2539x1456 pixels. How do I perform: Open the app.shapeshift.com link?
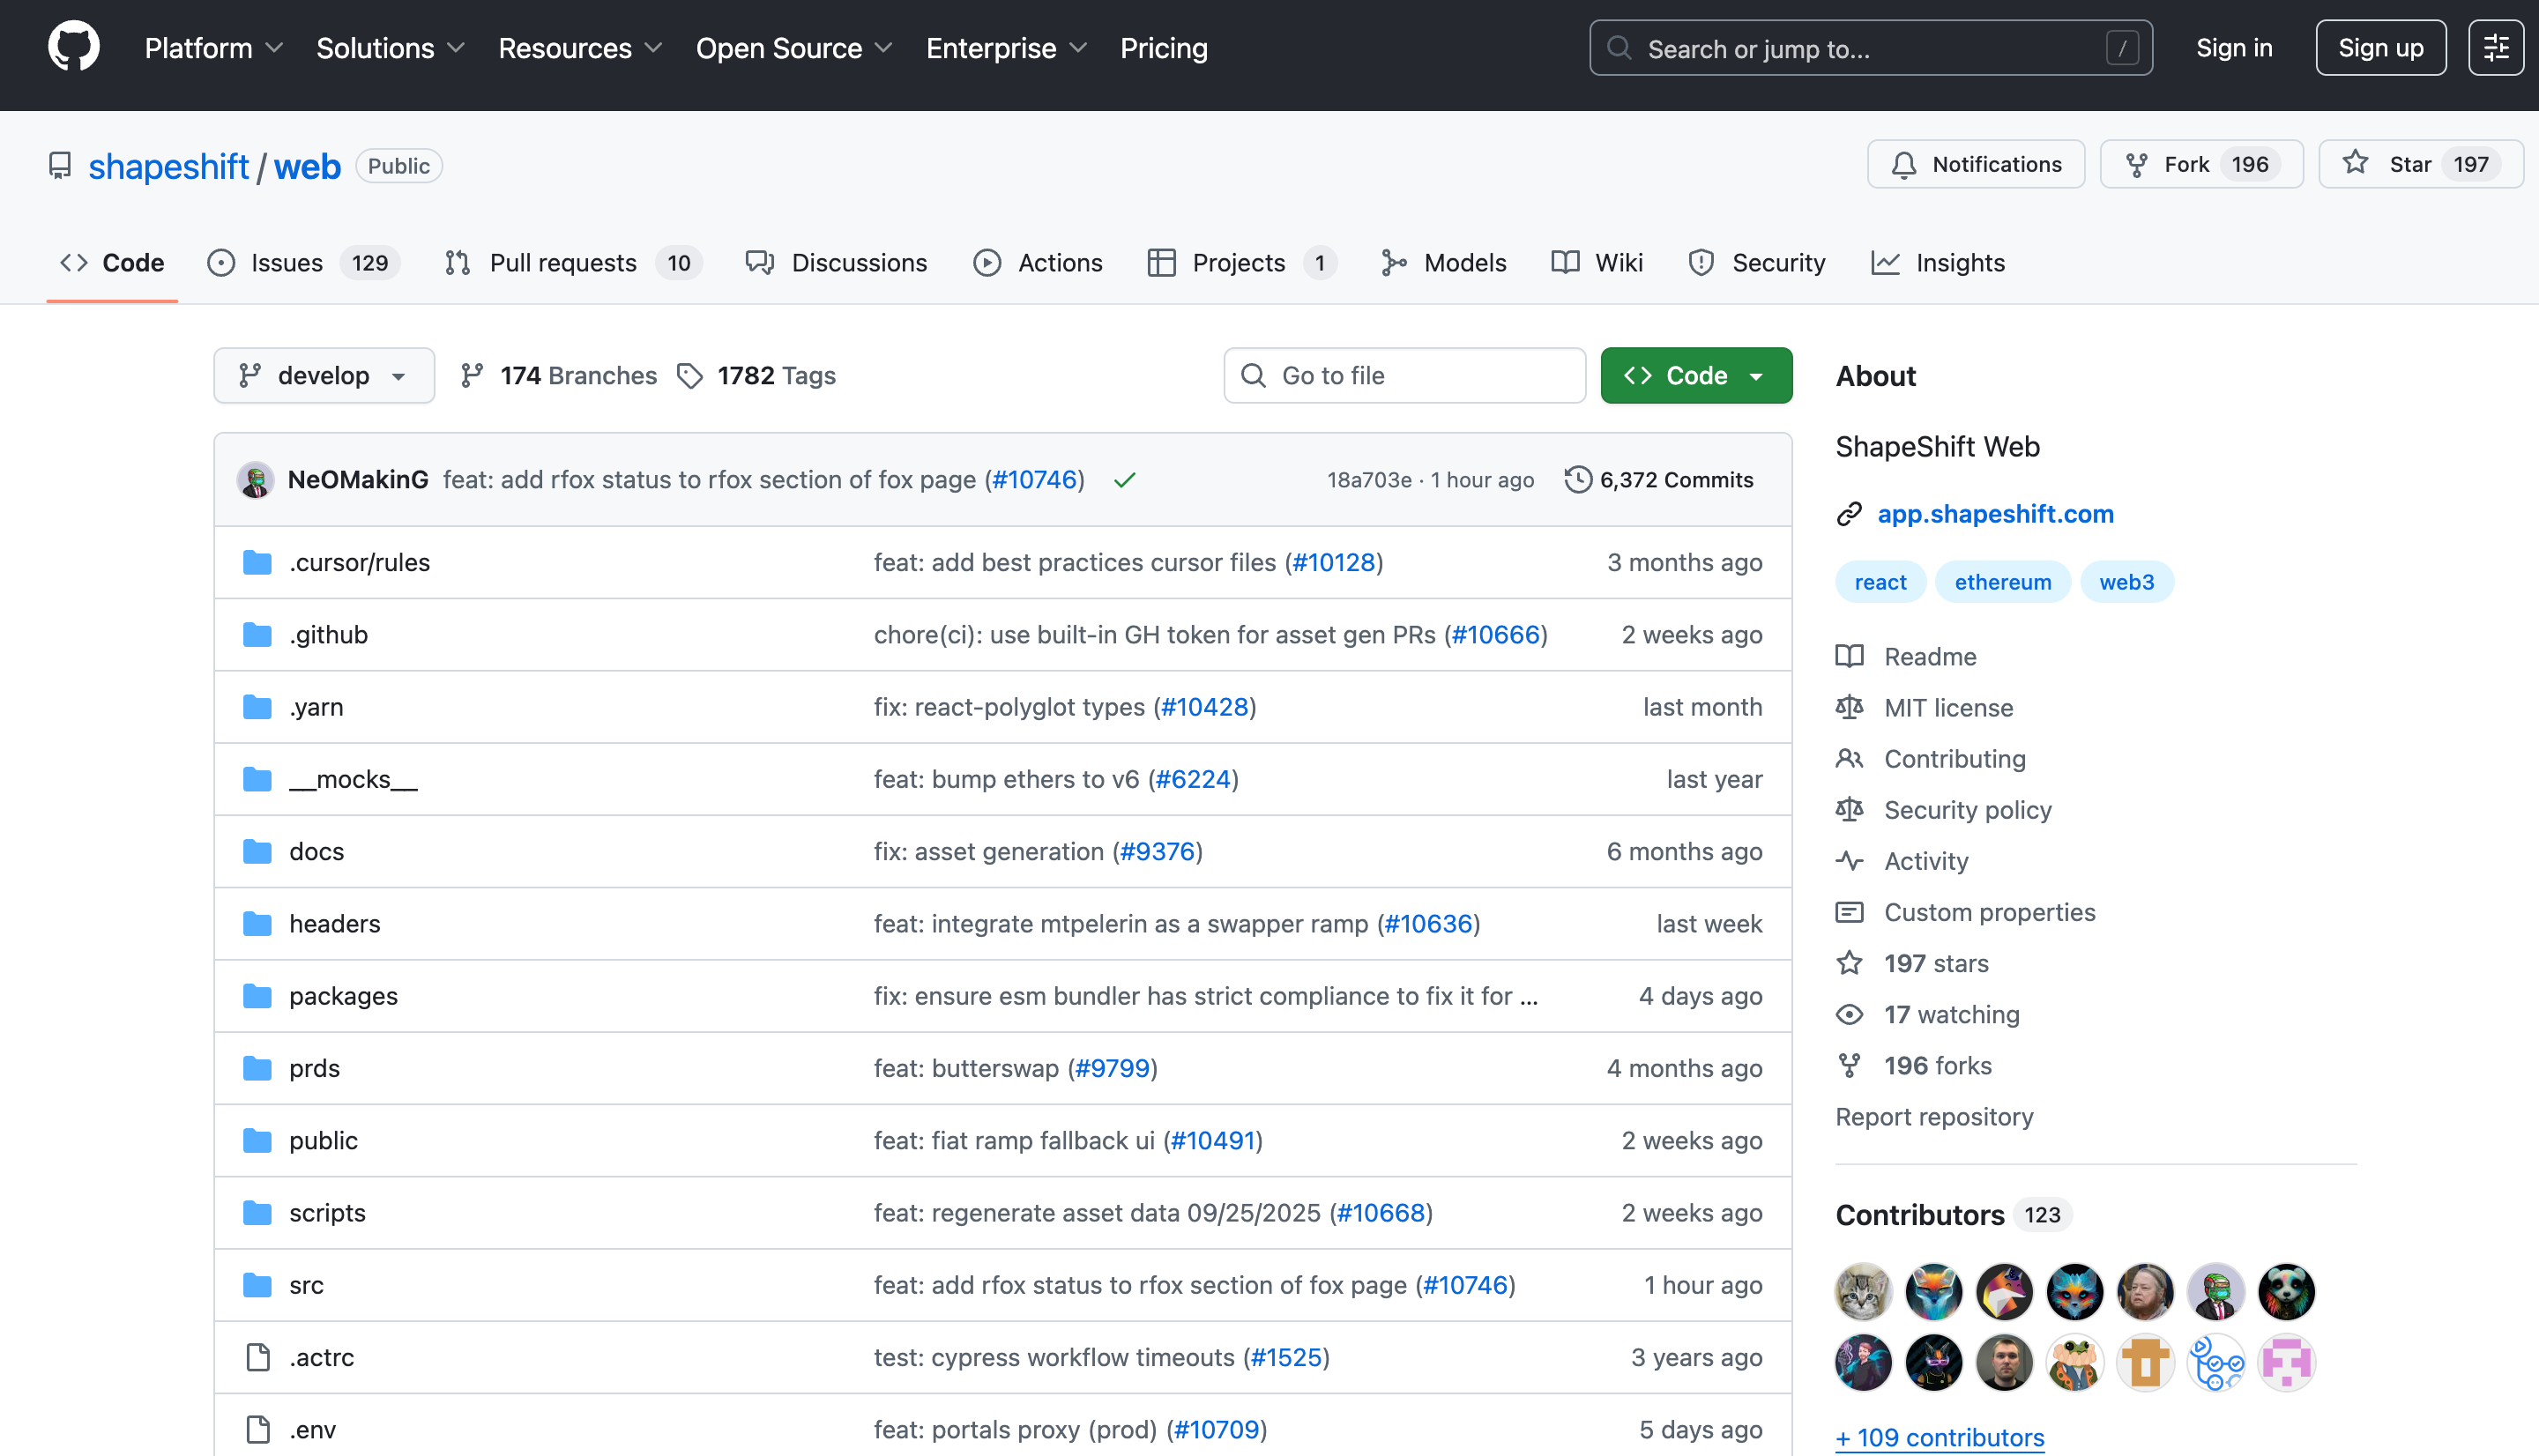1995,514
